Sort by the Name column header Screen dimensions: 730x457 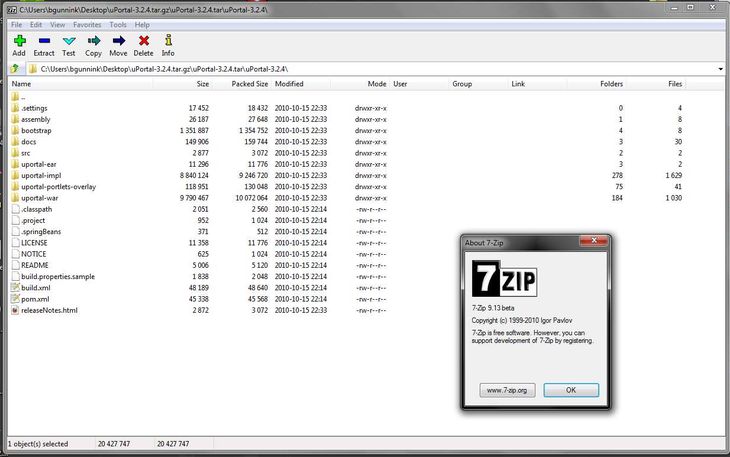click(21, 84)
